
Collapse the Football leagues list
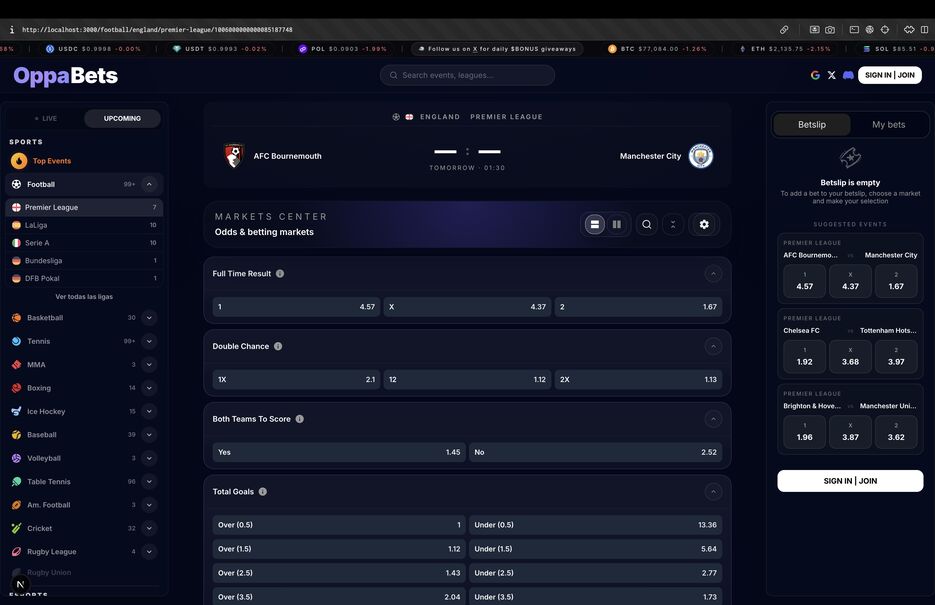tap(149, 184)
